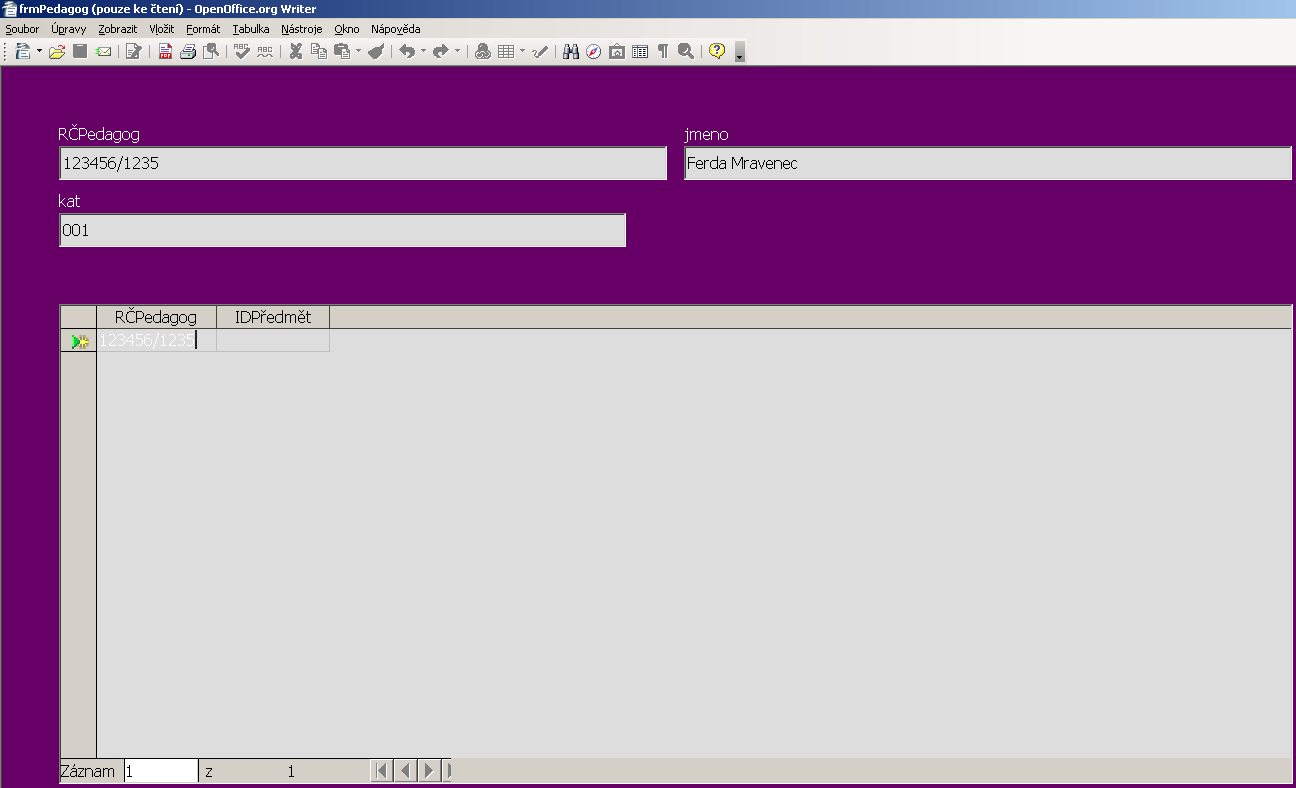Image resolution: width=1296 pixels, height=788 pixels.
Task: Click the New document icon
Action: [22, 51]
